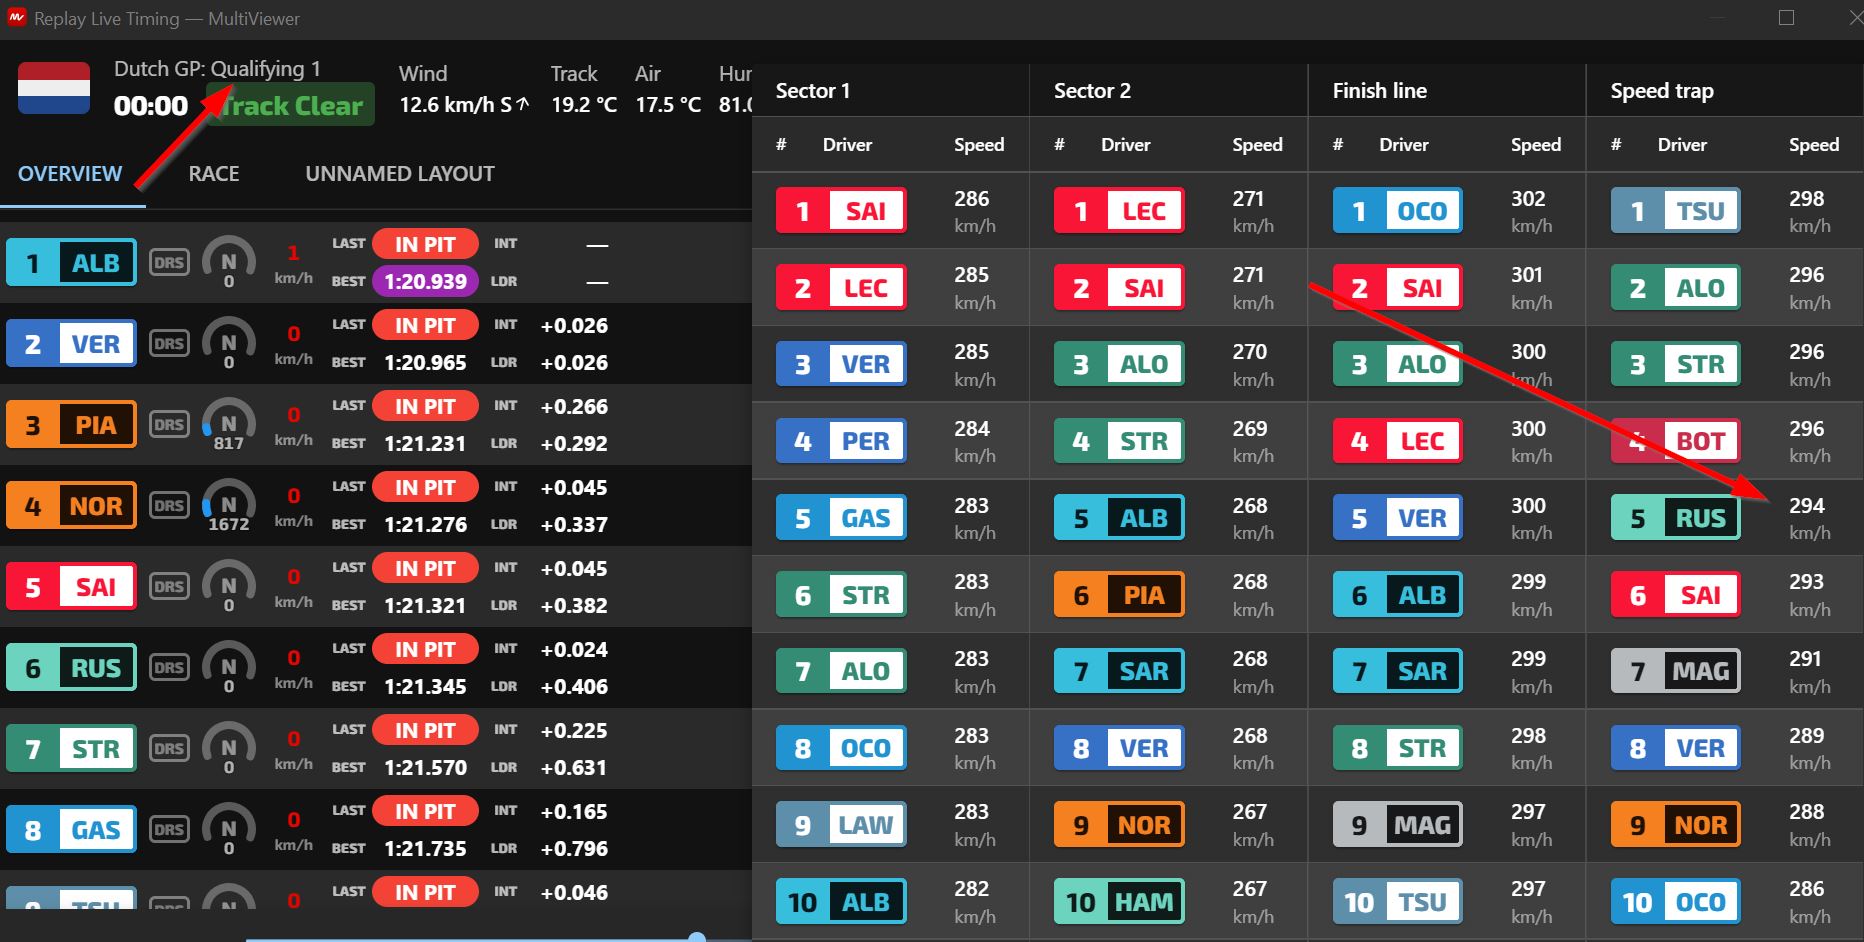
Task: Click the RPM gauge showing 1672 for NOR
Action: [x=229, y=506]
